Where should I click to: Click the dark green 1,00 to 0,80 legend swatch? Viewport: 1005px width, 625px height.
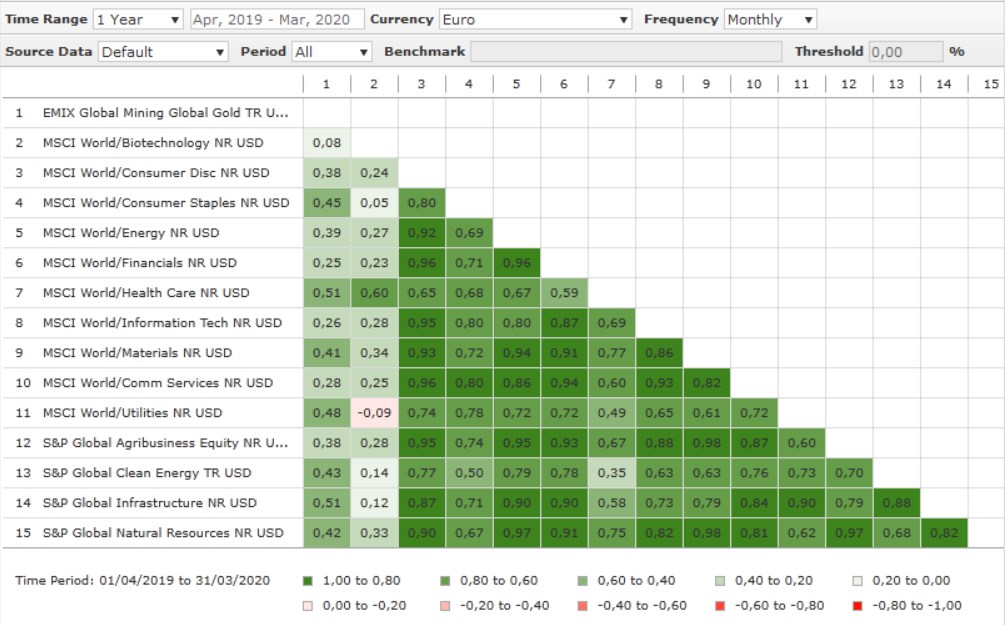tap(306, 580)
